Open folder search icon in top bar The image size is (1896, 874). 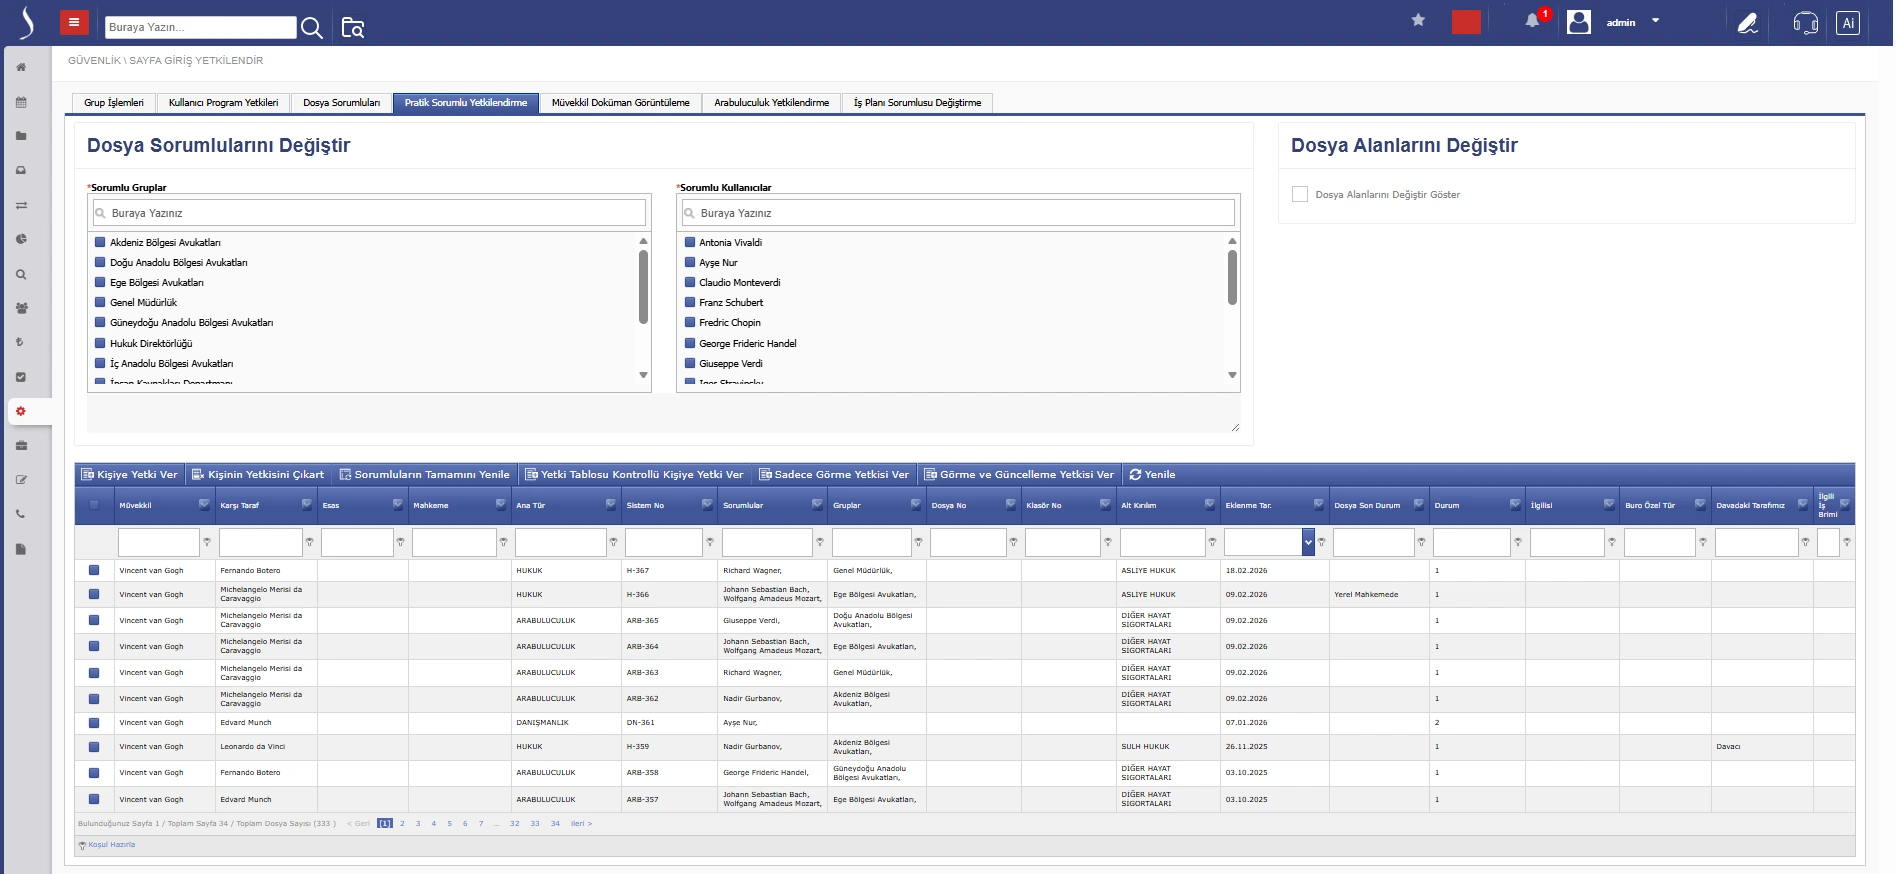tap(353, 28)
